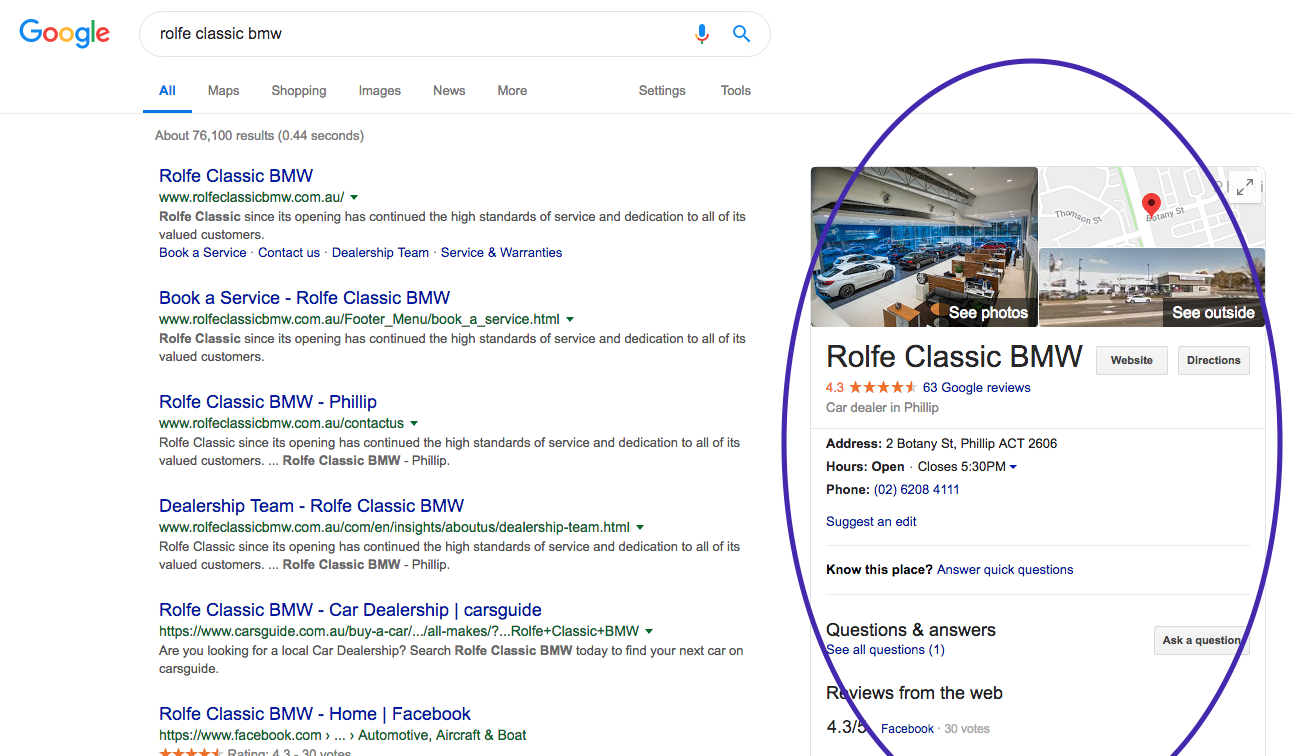Click Questions & answers heading
1293x756 pixels.
pyautogui.click(x=911, y=629)
